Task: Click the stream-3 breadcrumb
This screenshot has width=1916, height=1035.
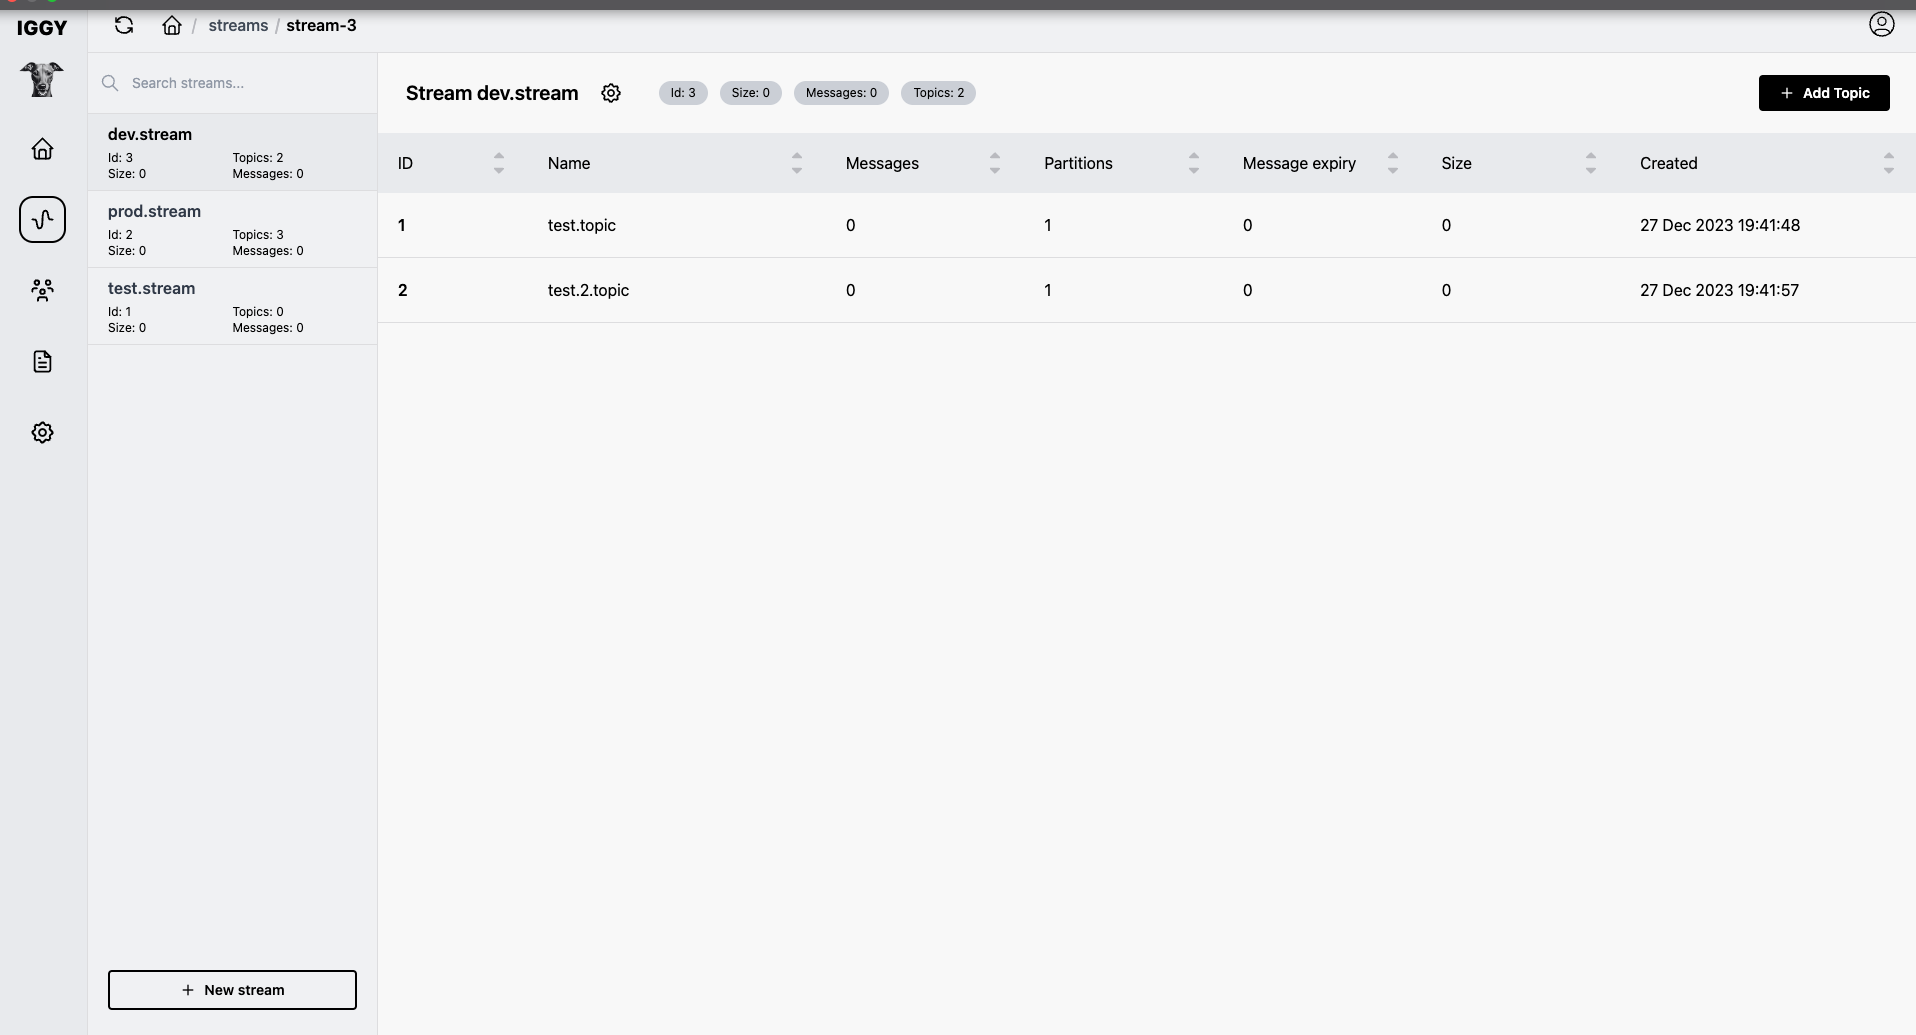Action: [321, 25]
